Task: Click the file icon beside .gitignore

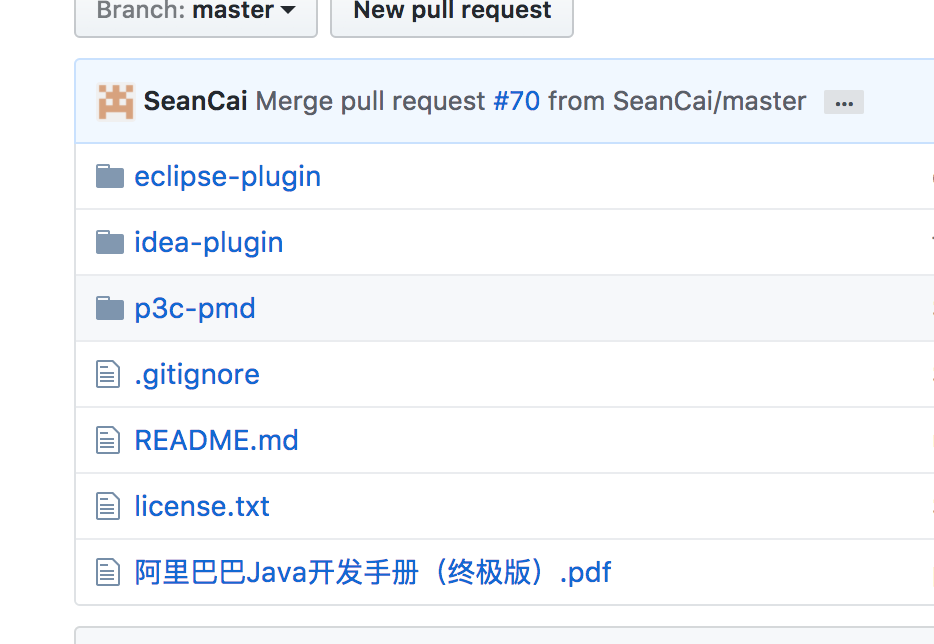Action: click(108, 375)
